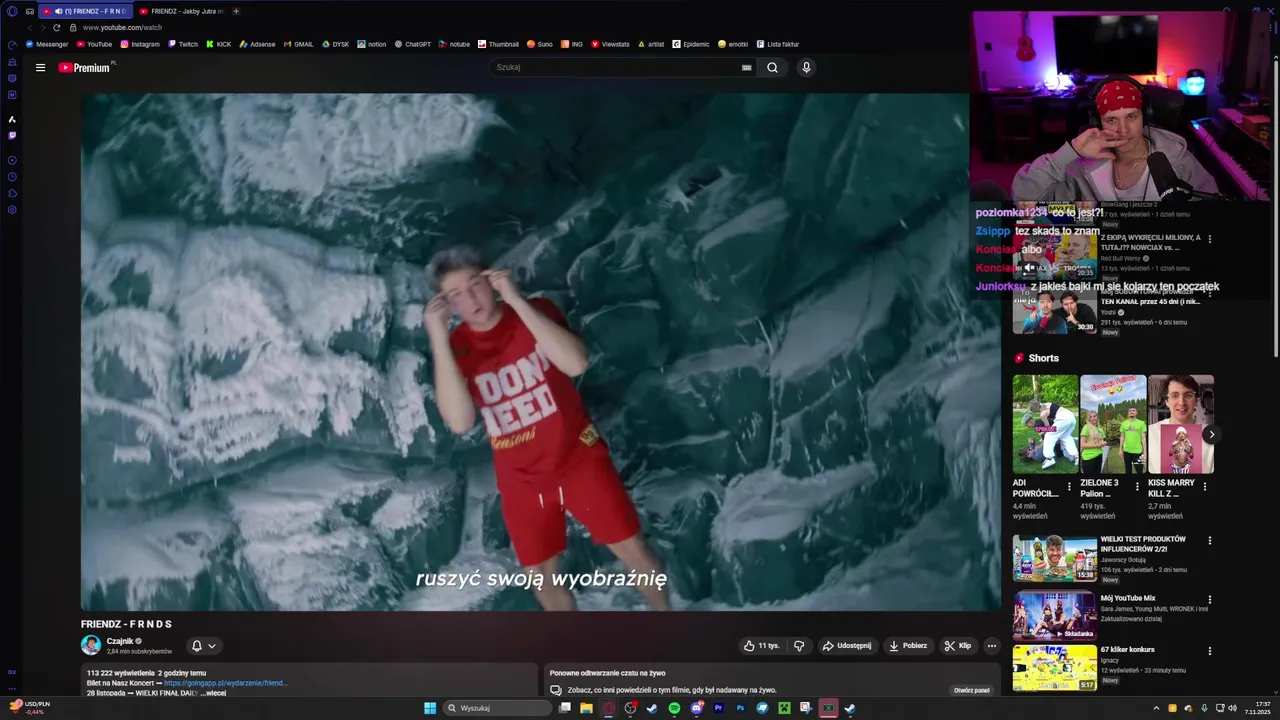The height and width of the screenshot is (720, 1280).
Task: Open 'ZIELONE 3 Palion' Short thumbnail
Action: click(x=1113, y=424)
